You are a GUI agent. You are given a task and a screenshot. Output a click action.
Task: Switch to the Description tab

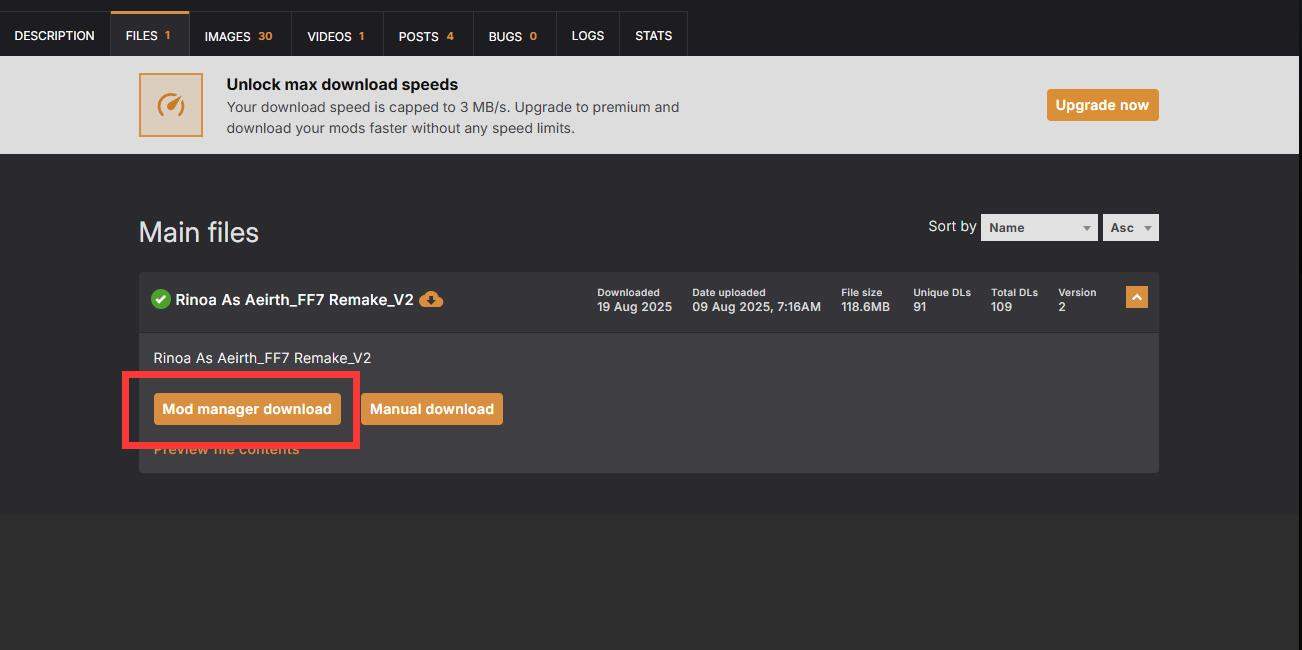55,36
